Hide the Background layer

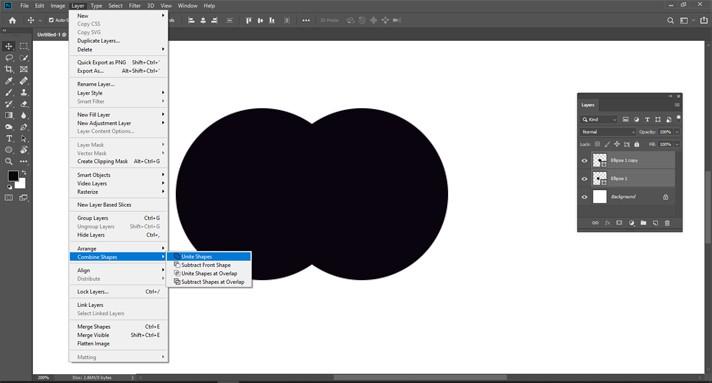pyautogui.click(x=584, y=197)
